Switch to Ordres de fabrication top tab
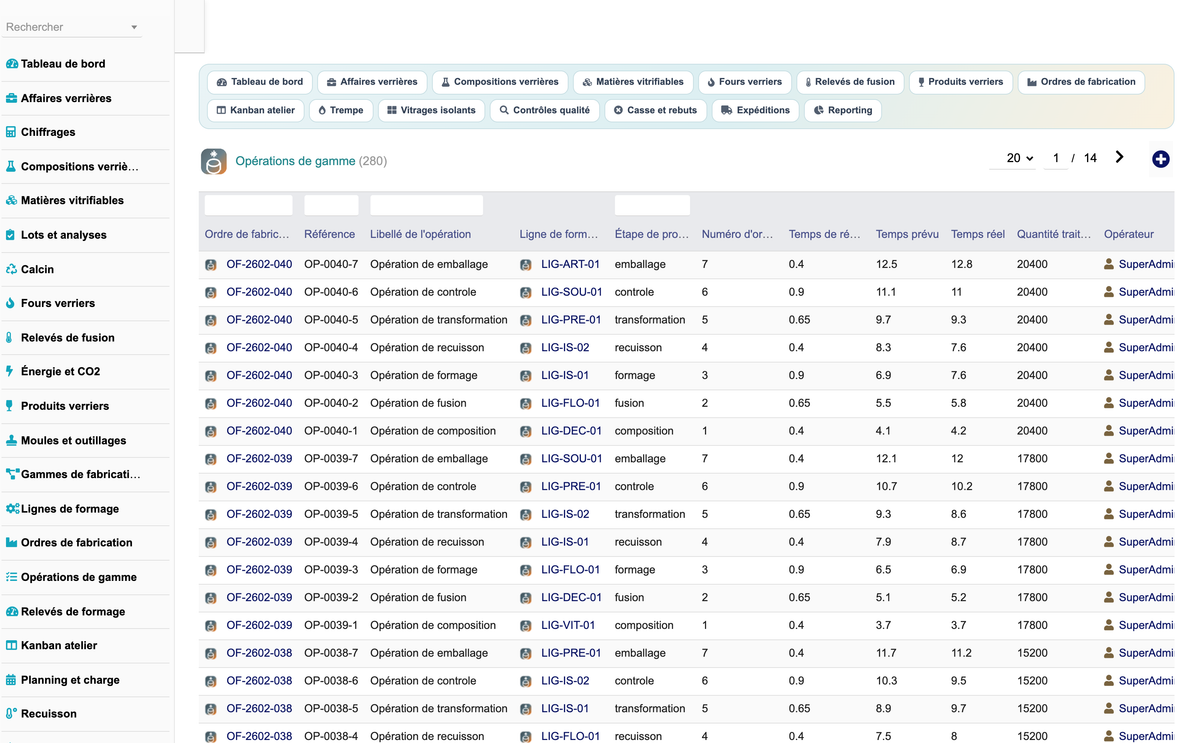 1081,82
